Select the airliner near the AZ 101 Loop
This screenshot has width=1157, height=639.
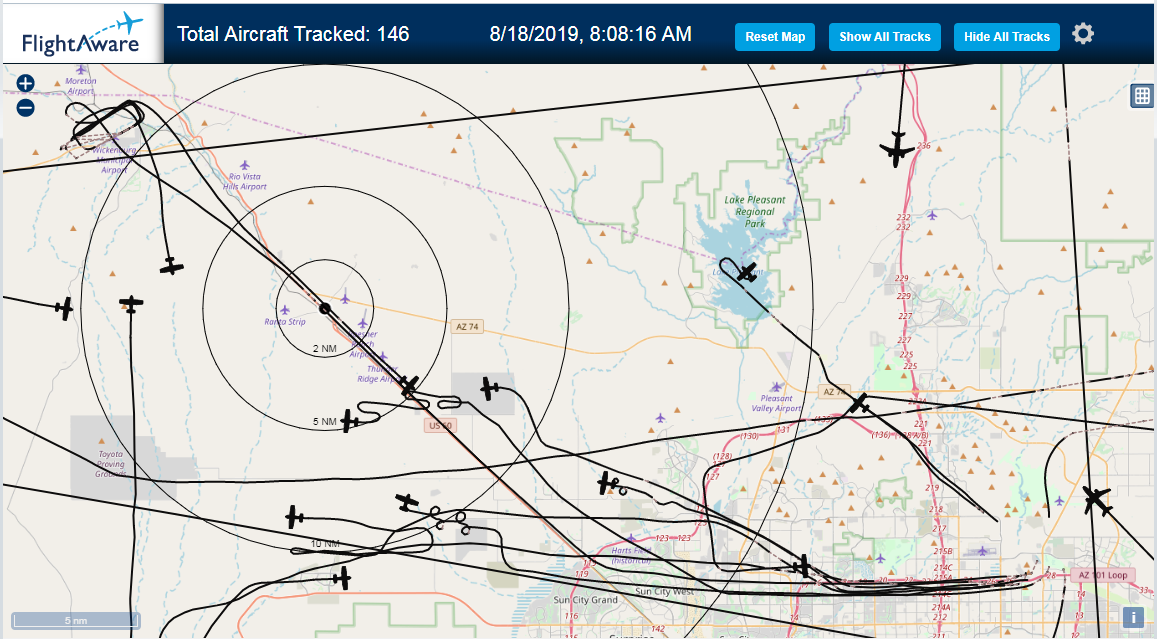click(x=1097, y=500)
